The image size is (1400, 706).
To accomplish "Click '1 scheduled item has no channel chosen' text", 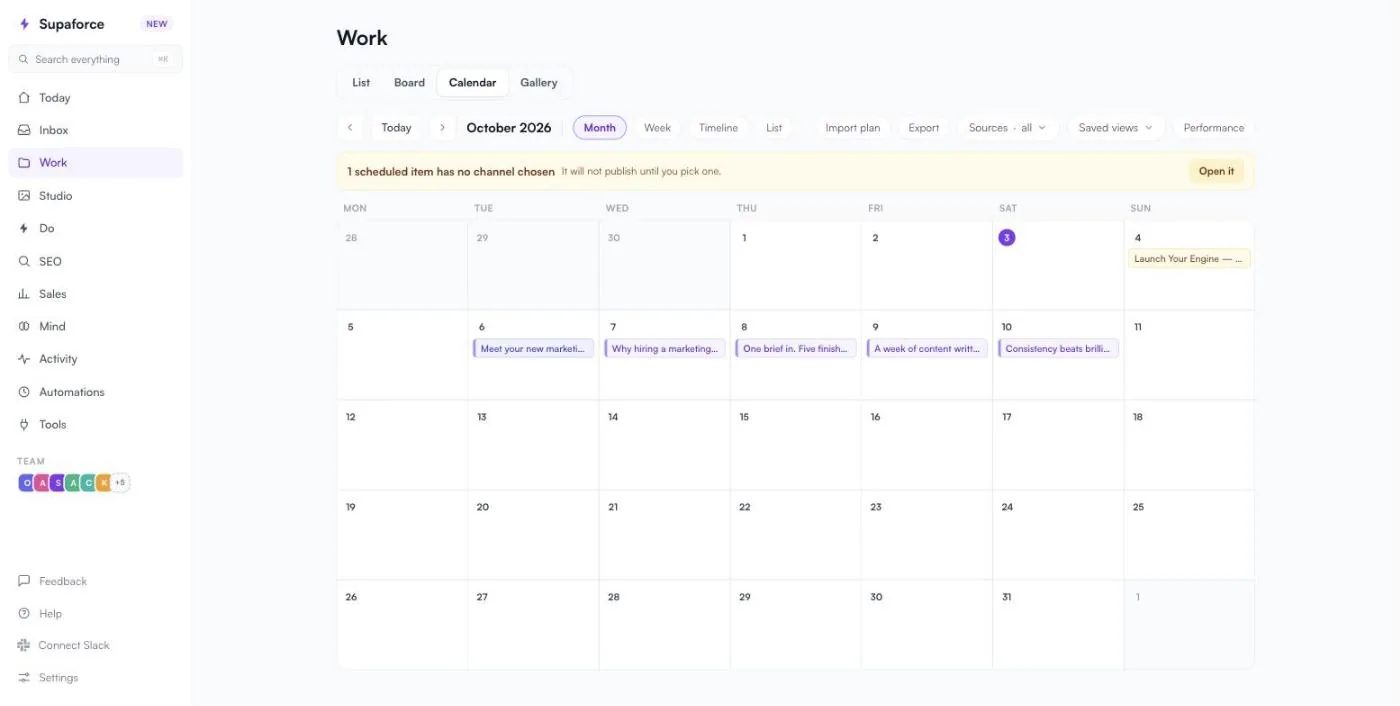I will (x=451, y=172).
